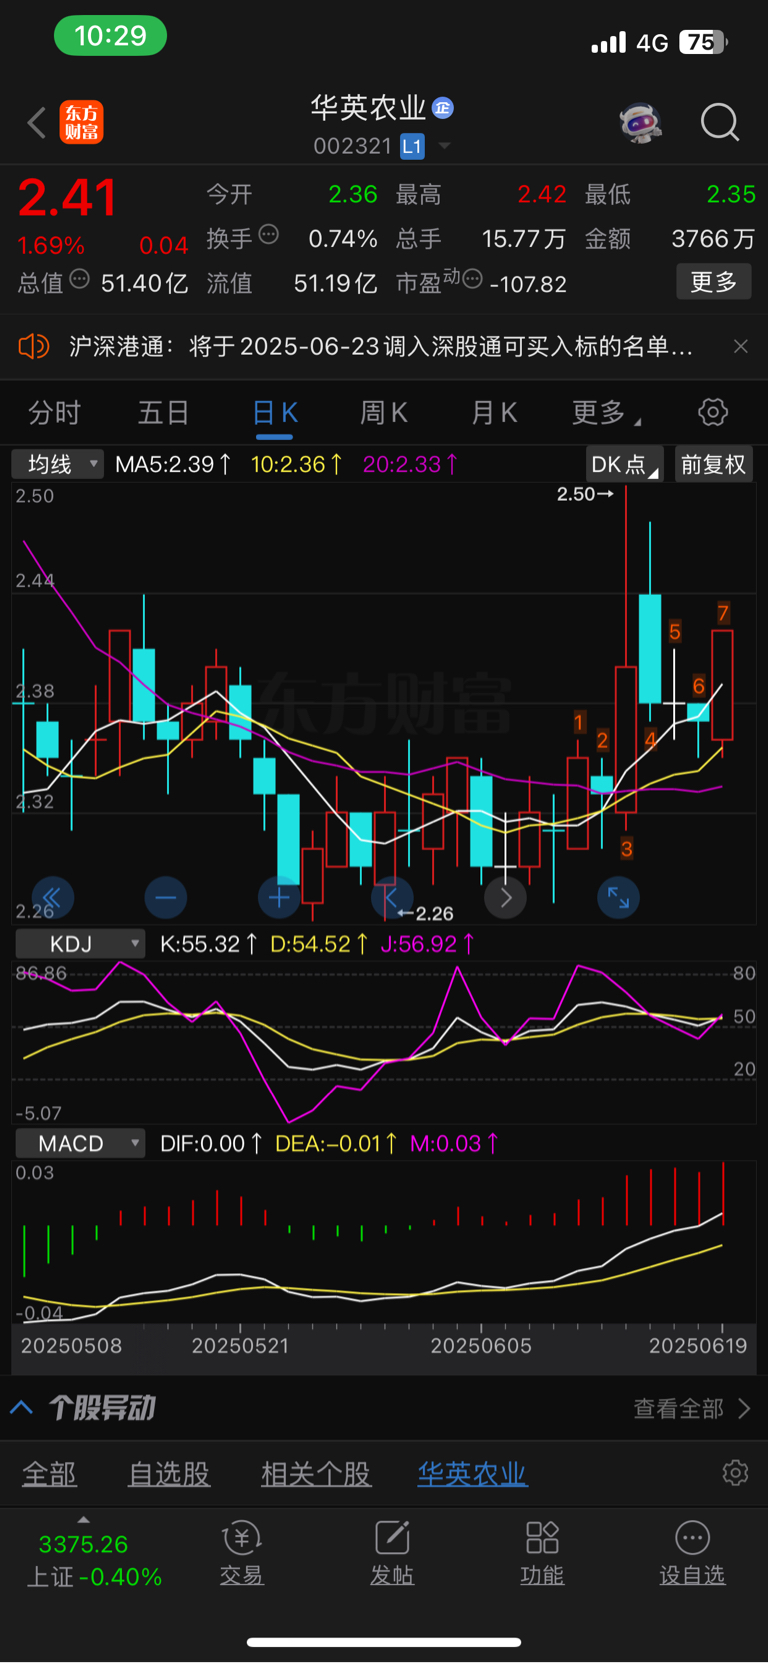Expand the stock title dropdown arrow
The width and height of the screenshot is (768, 1663).
tap(444, 146)
